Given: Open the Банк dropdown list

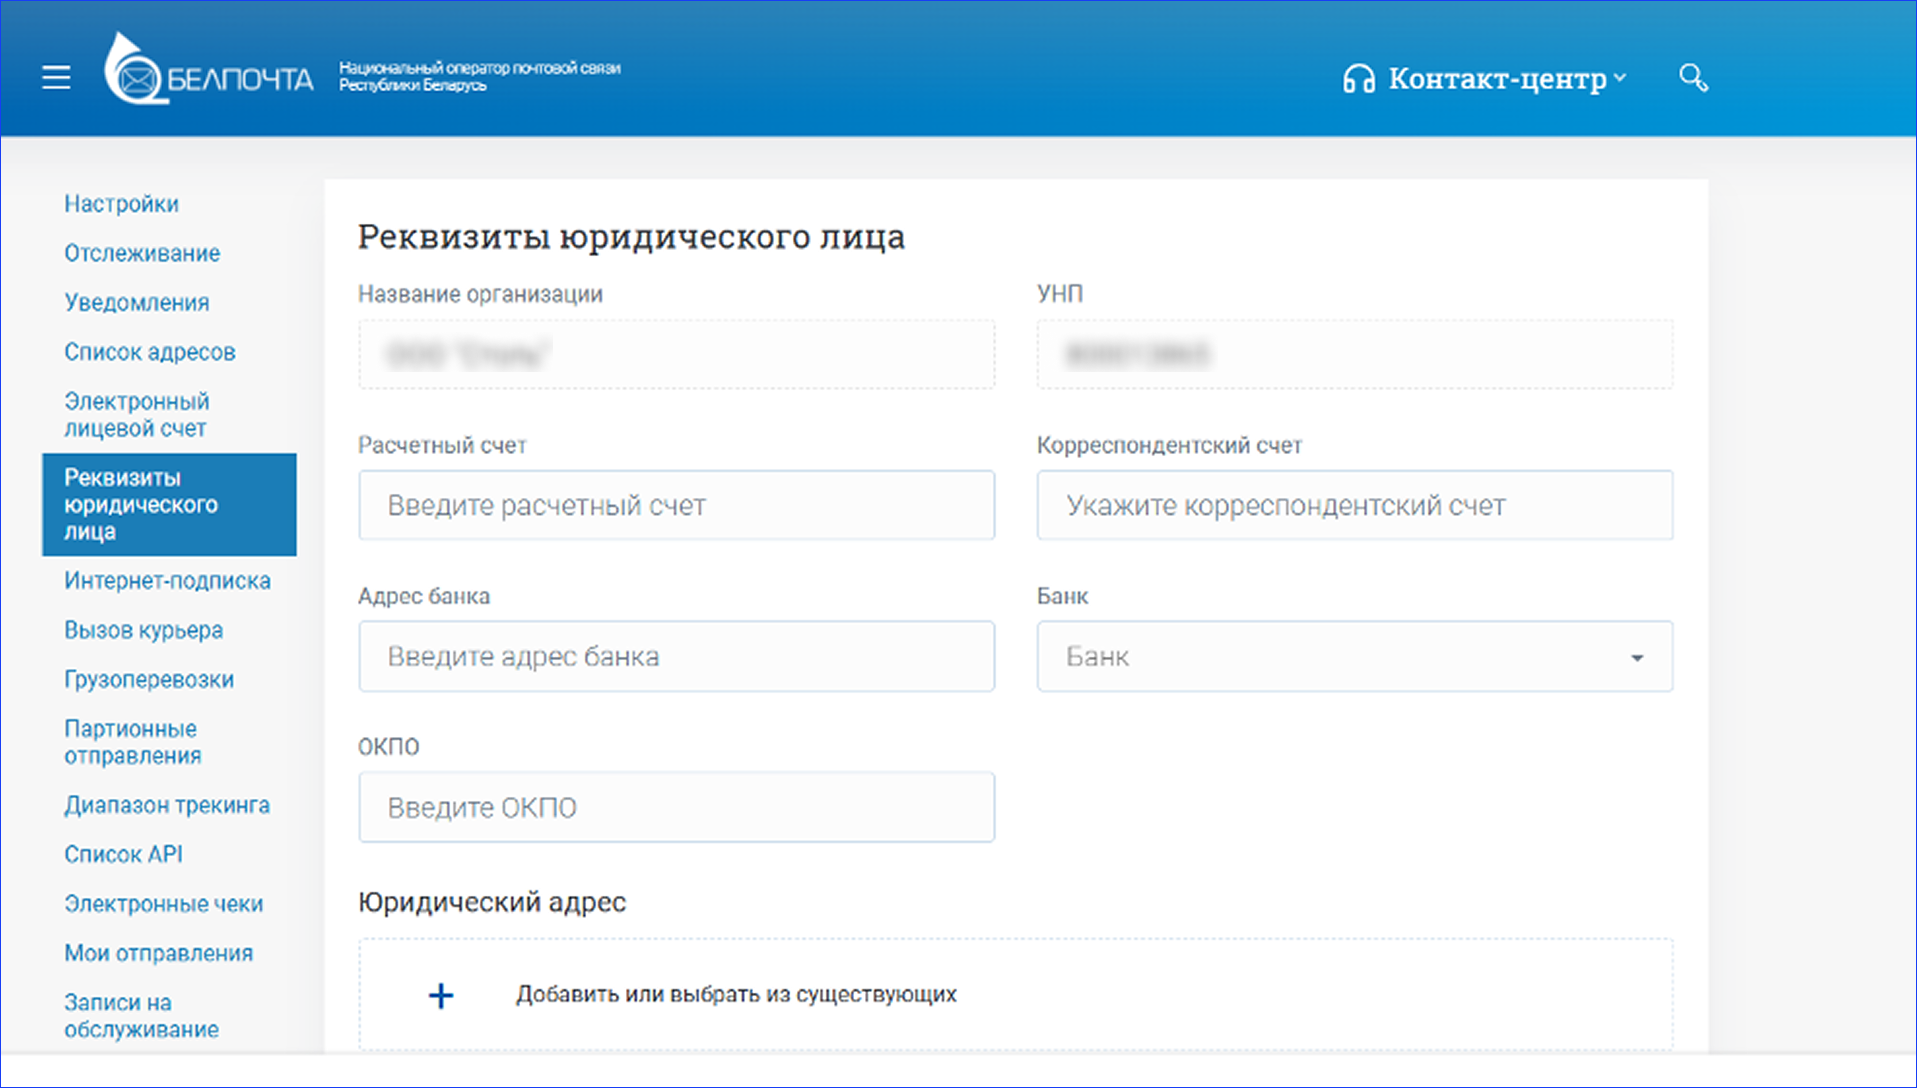Looking at the screenshot, I should (1354, 656).
